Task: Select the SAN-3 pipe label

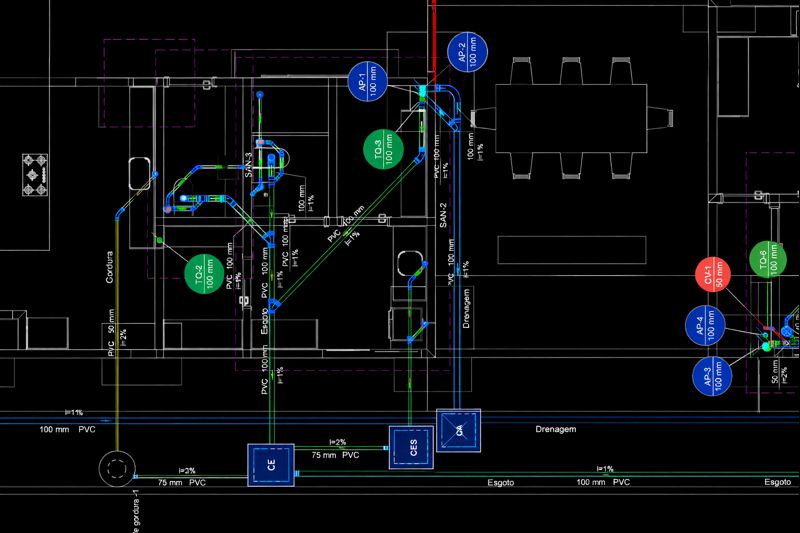Action: (249, 166)
